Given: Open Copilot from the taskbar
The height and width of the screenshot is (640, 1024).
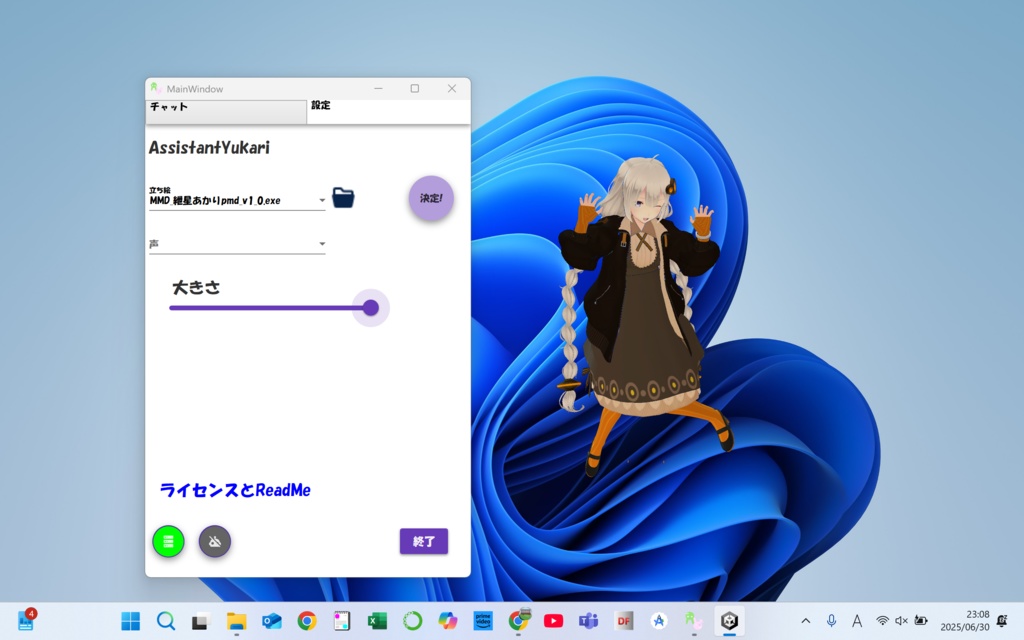Looking at the screenshot, I should point(448,621).
